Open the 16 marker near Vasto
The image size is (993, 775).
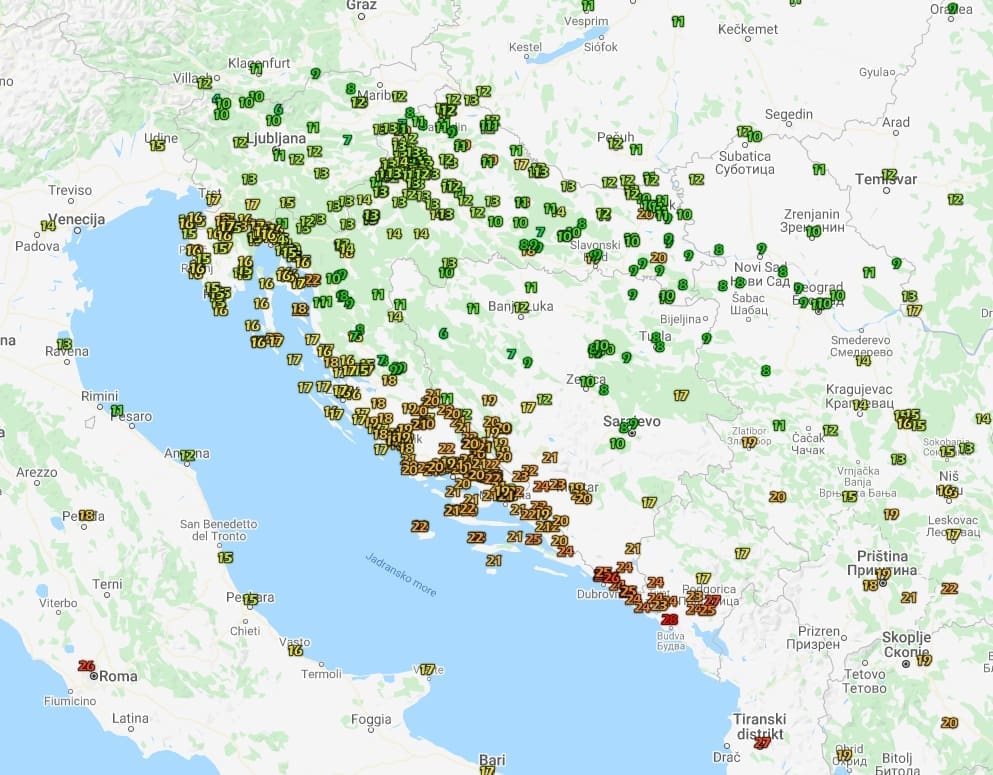point(295,650)
